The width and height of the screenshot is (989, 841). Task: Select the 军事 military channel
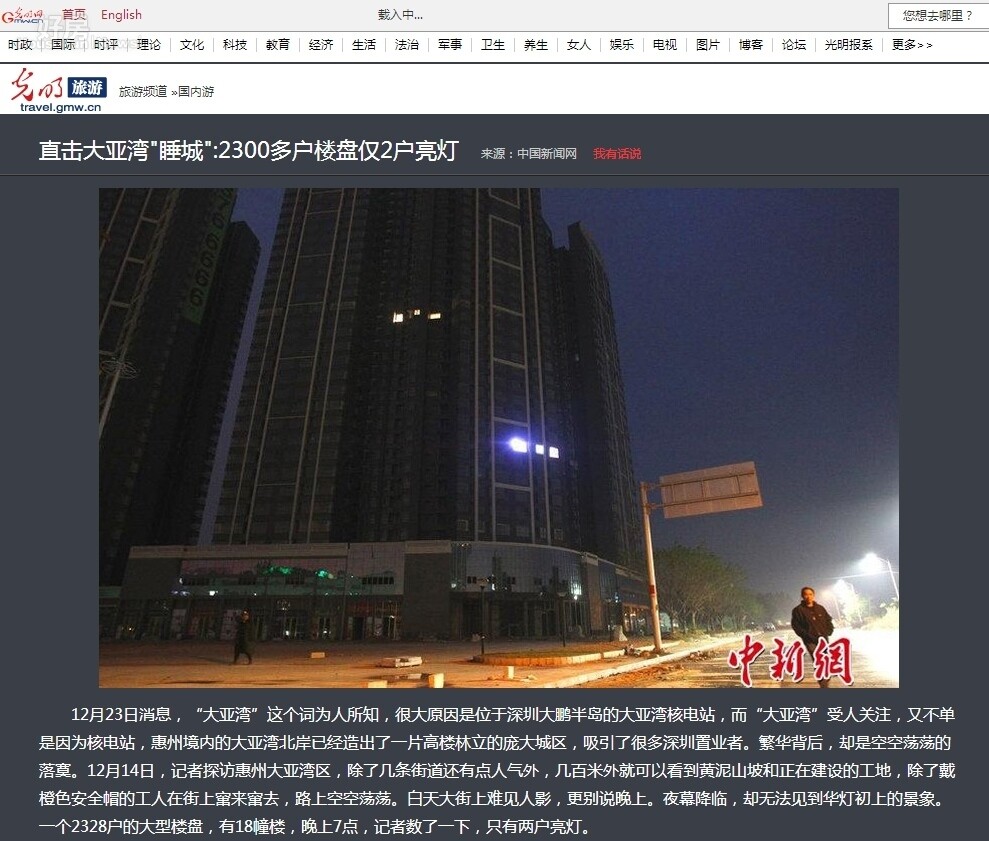pos(449,44)
